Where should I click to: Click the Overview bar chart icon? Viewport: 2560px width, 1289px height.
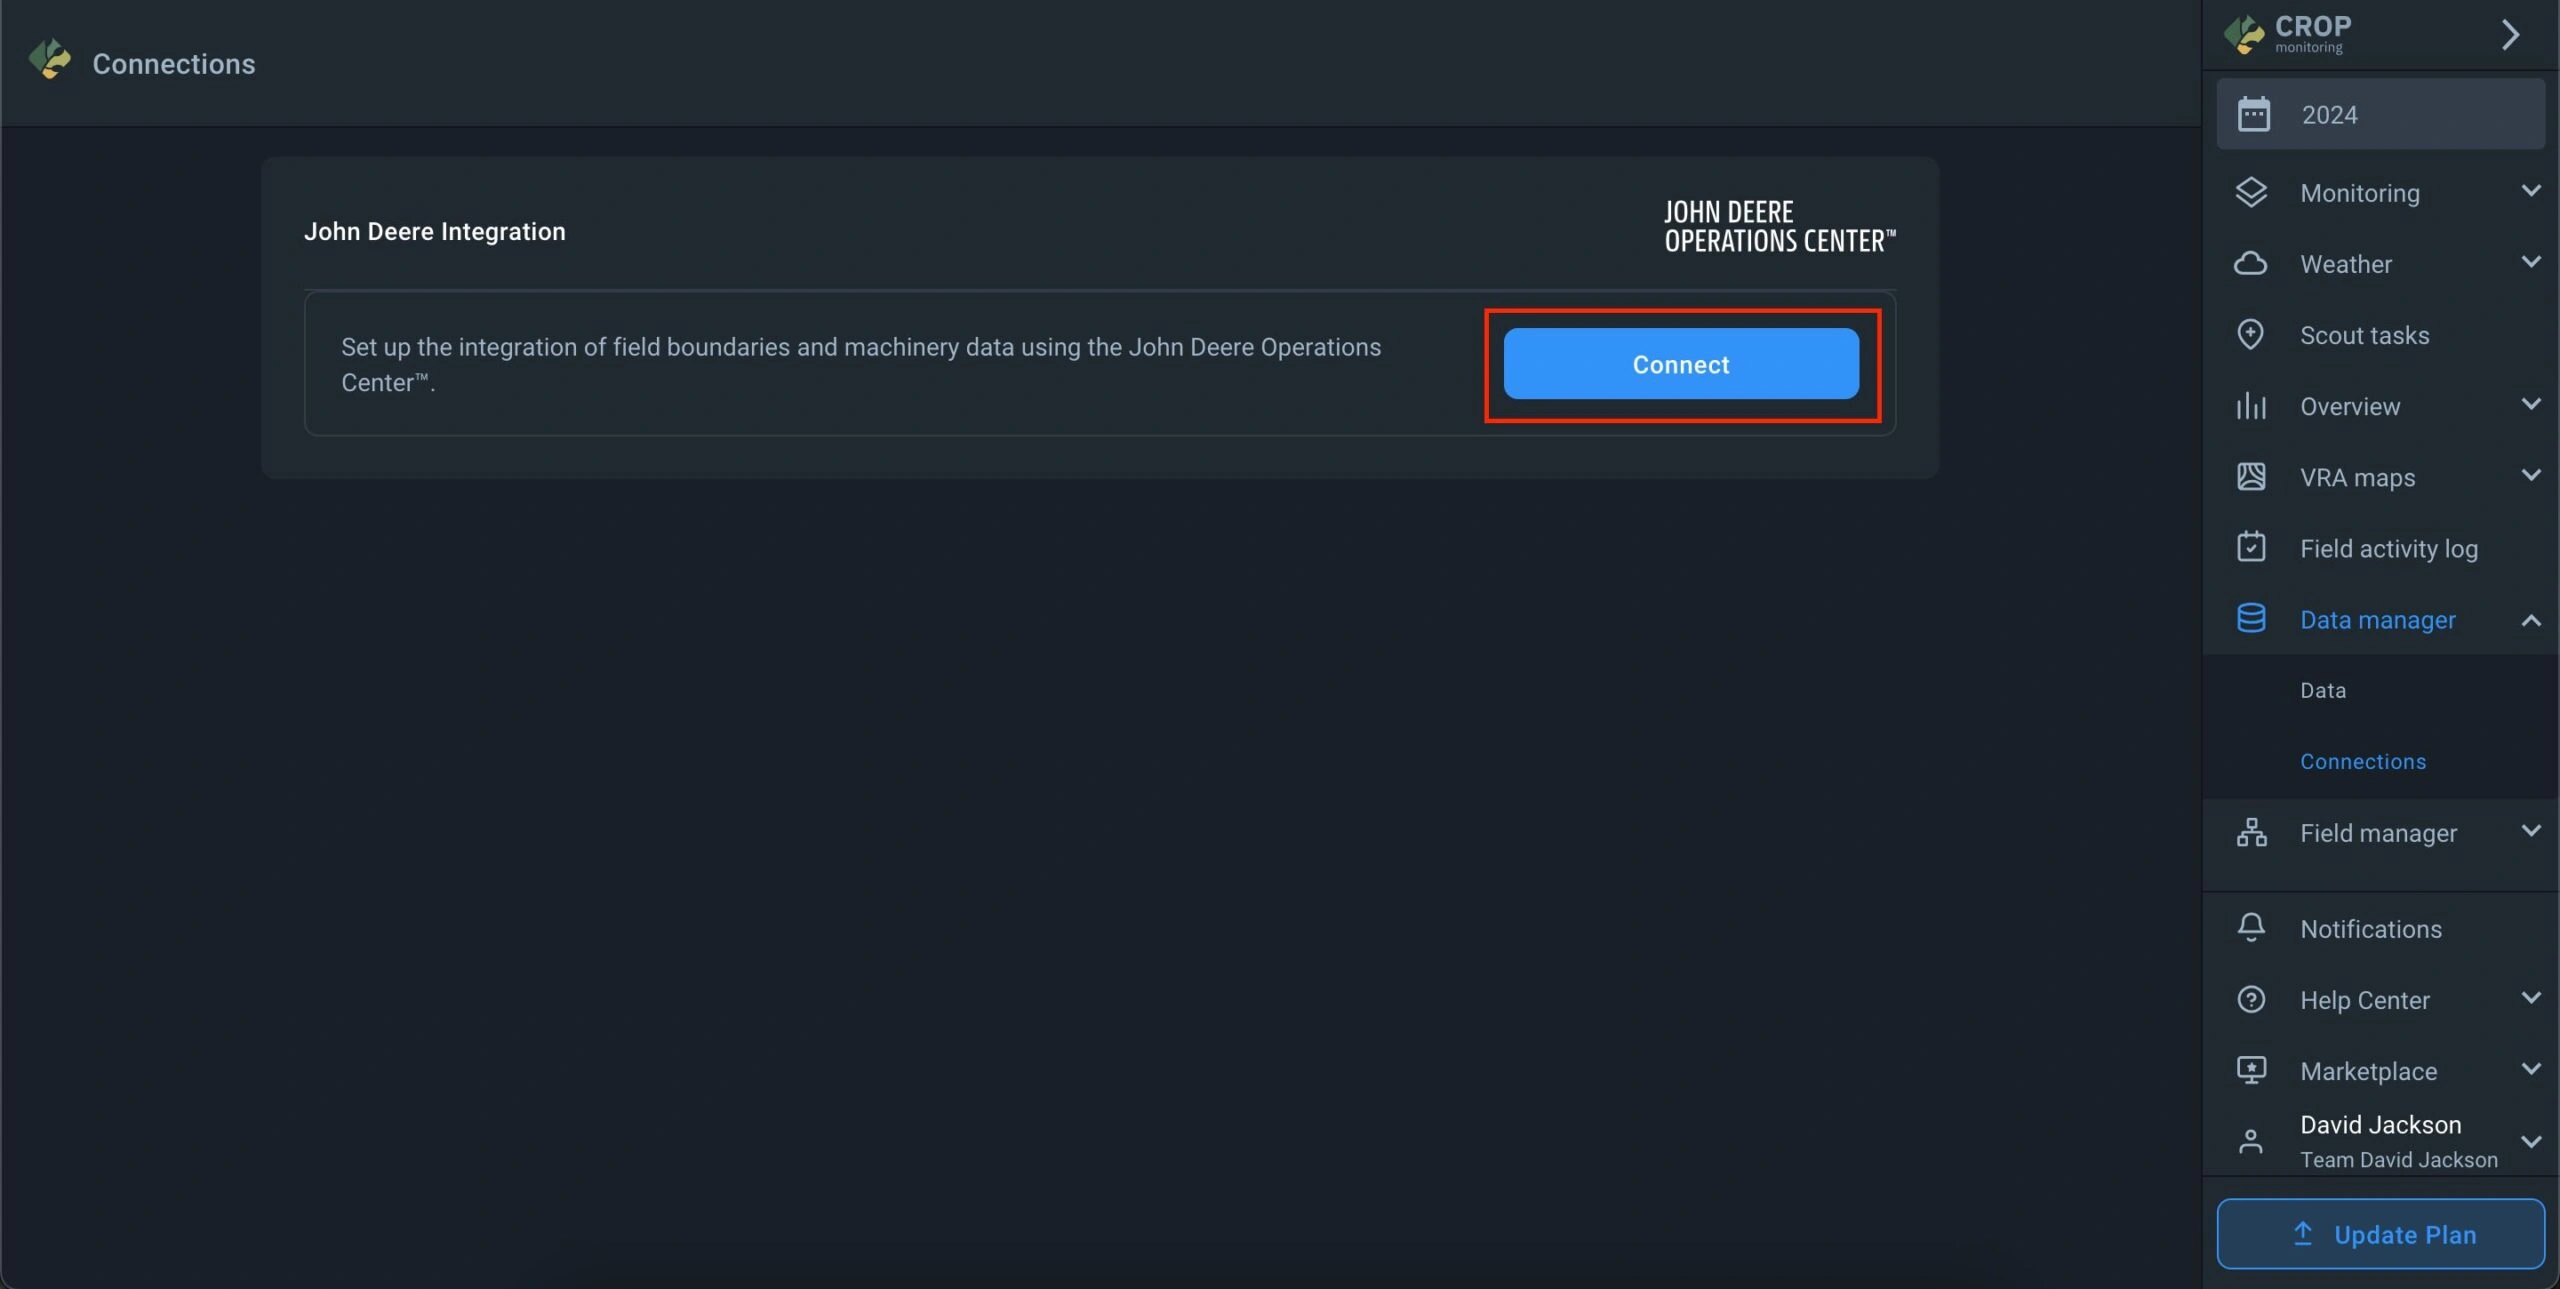2251,406
